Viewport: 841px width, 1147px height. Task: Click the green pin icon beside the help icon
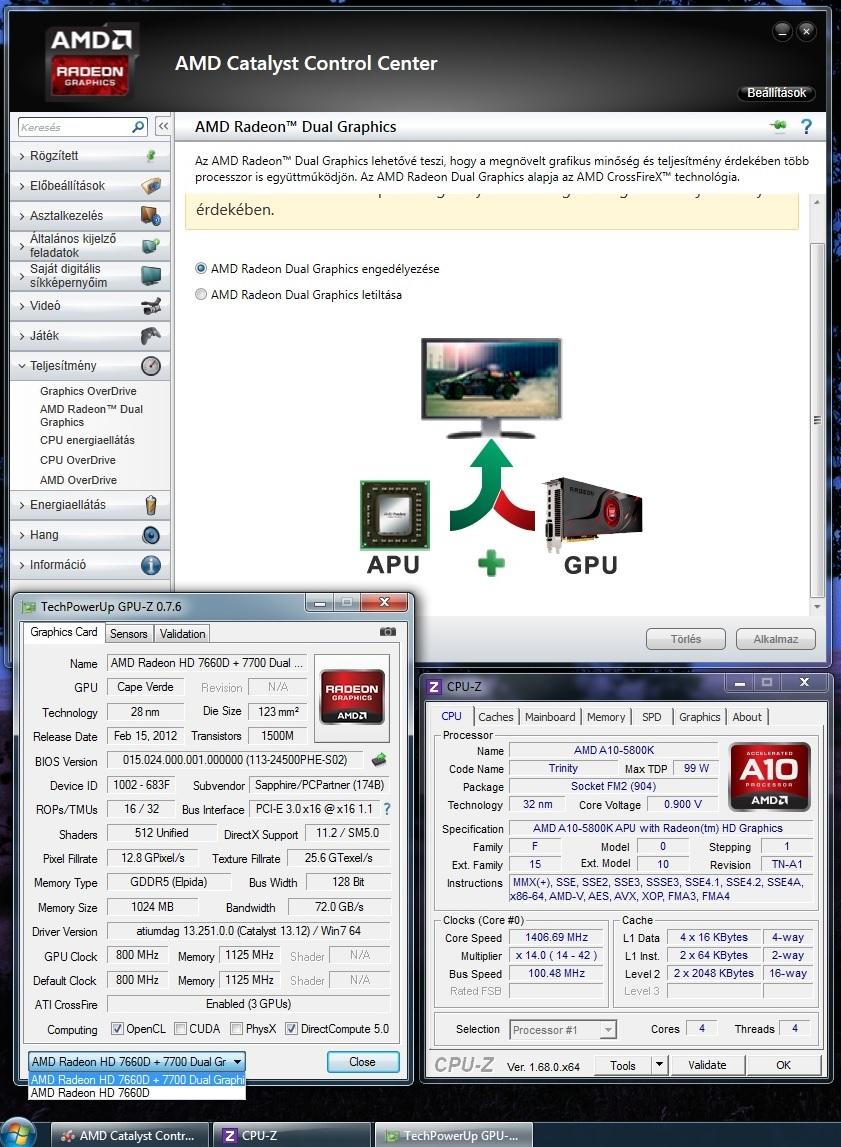tap(778, 126)
